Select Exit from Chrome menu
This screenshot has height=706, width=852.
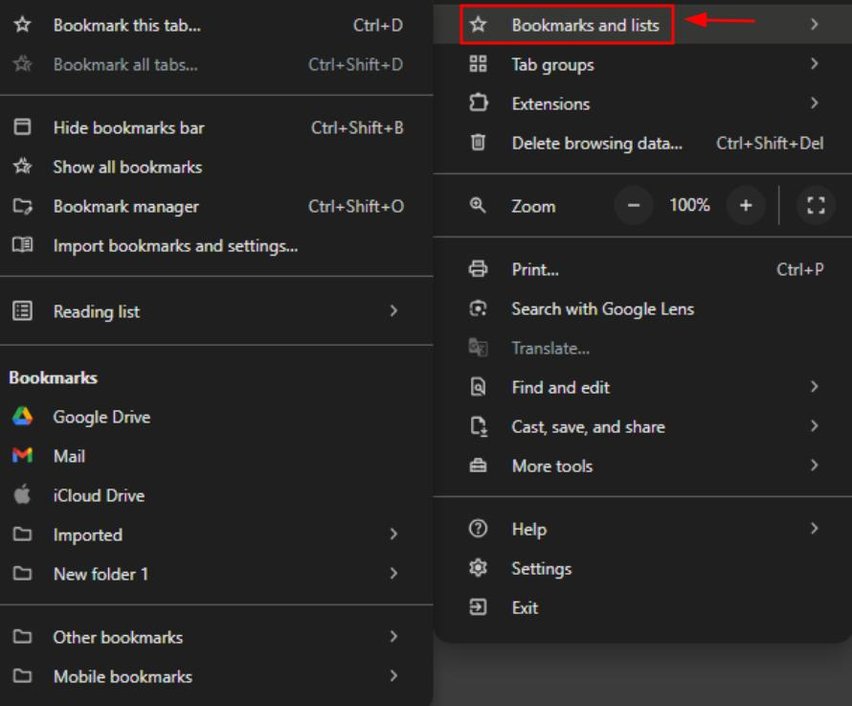pos(643,607)
